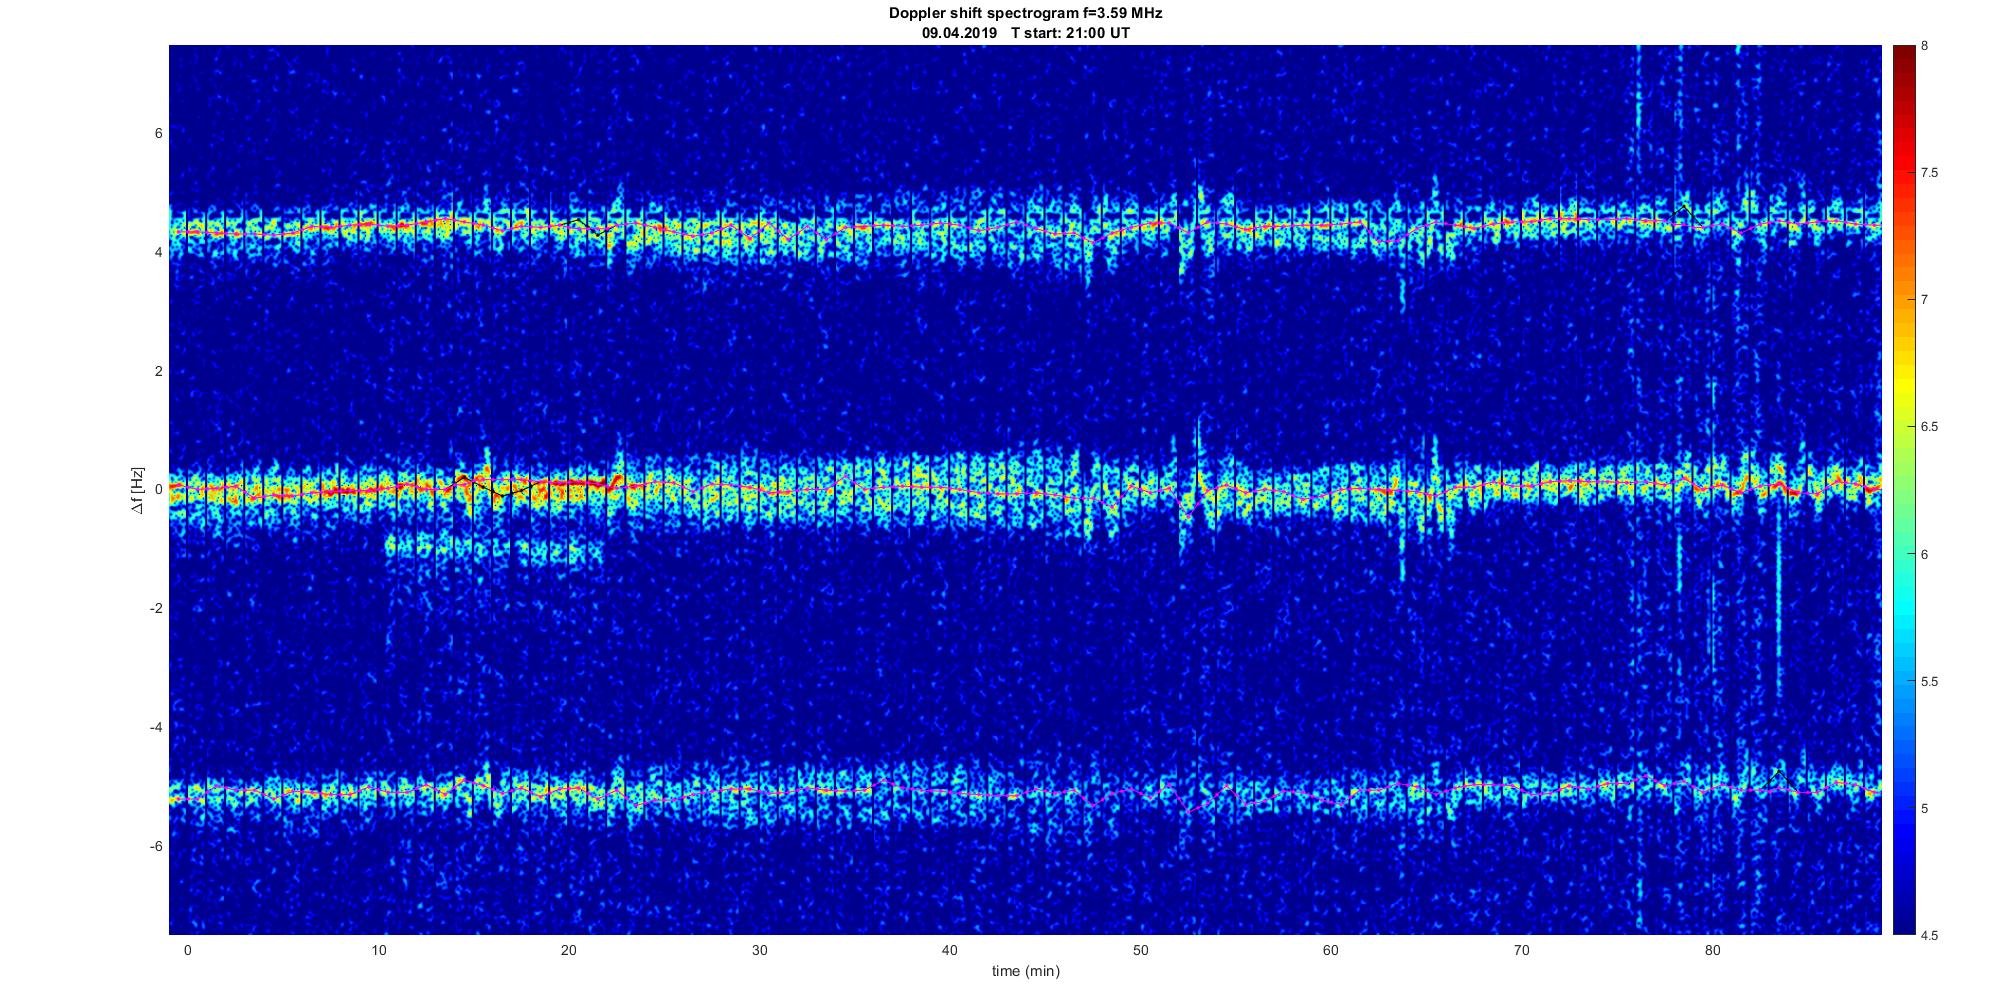Click colorbar tick label '7'

[x=1924, y=300]
